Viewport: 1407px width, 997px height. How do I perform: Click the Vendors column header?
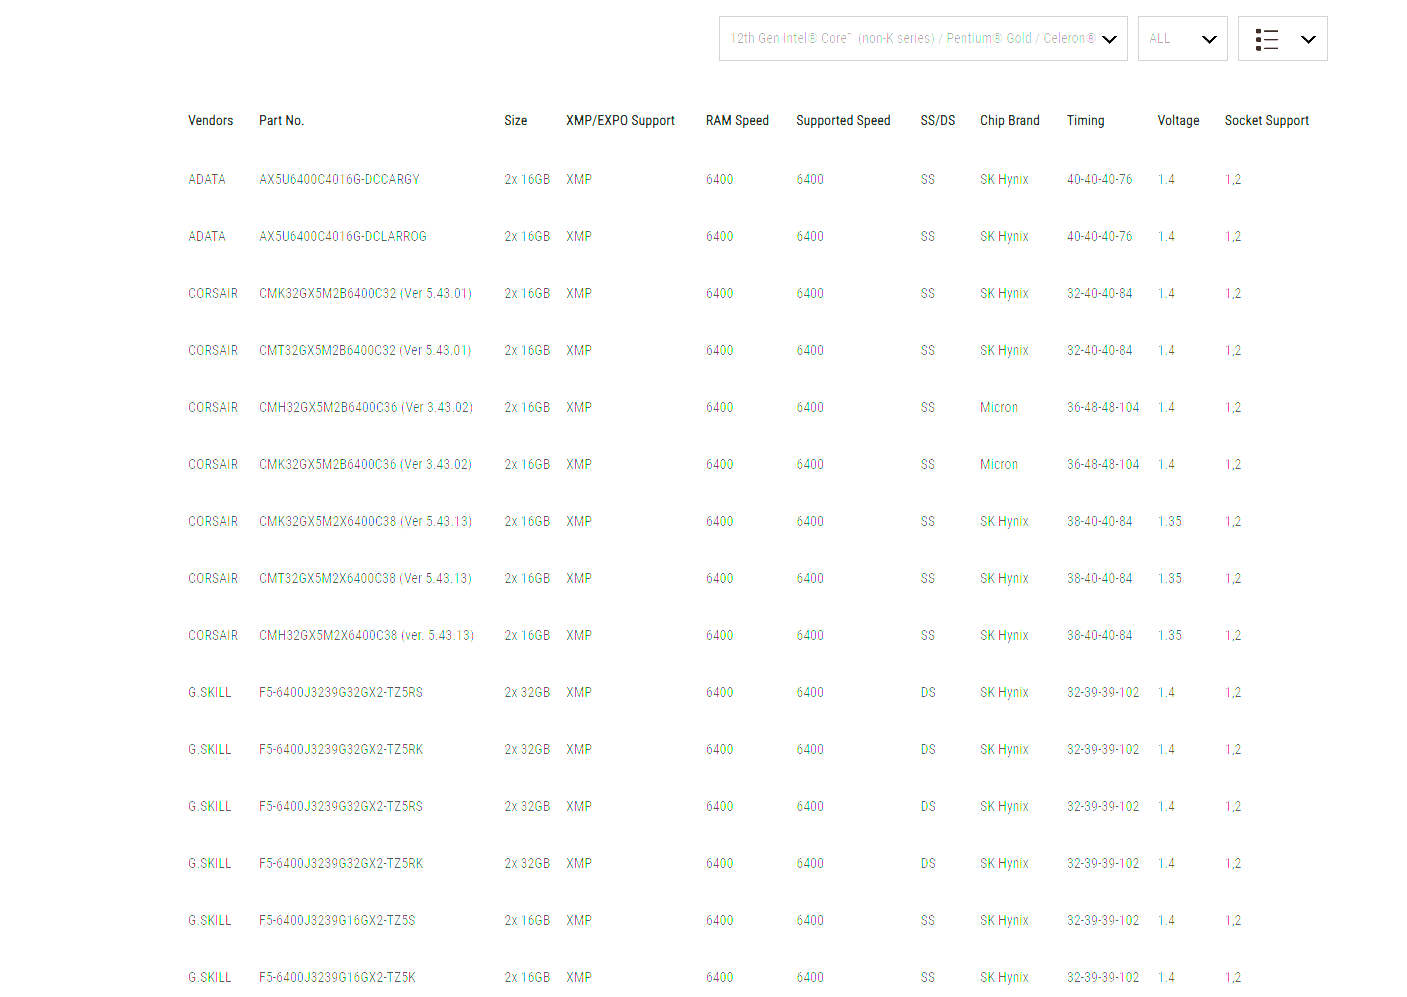pos(210,121)
